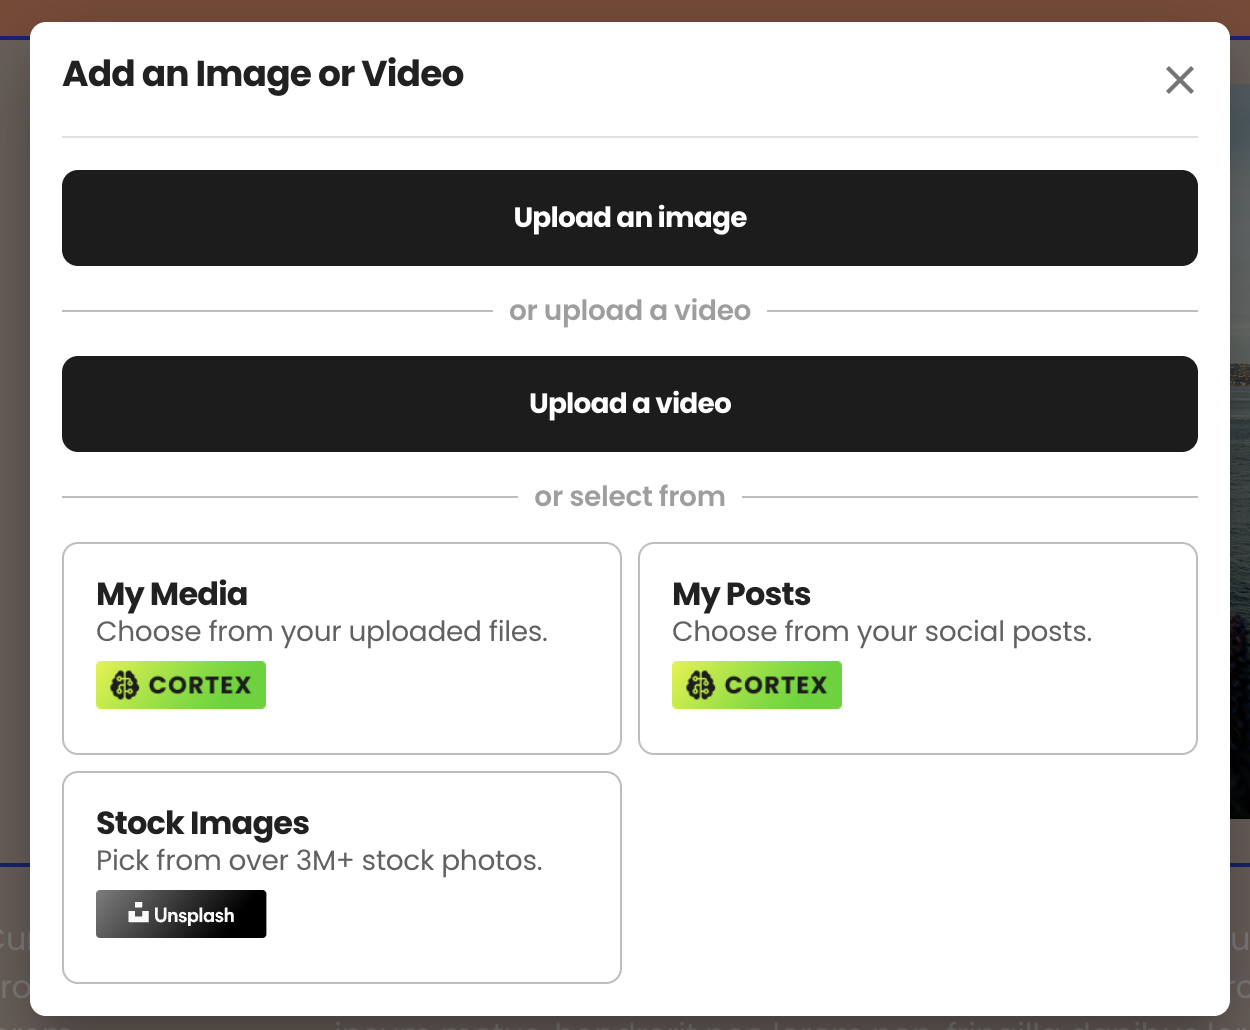Viewport: 1250px width, 1030px height.
Task: Click the brain icon in My Posts' Cortex badge
Action: point(700,685)
